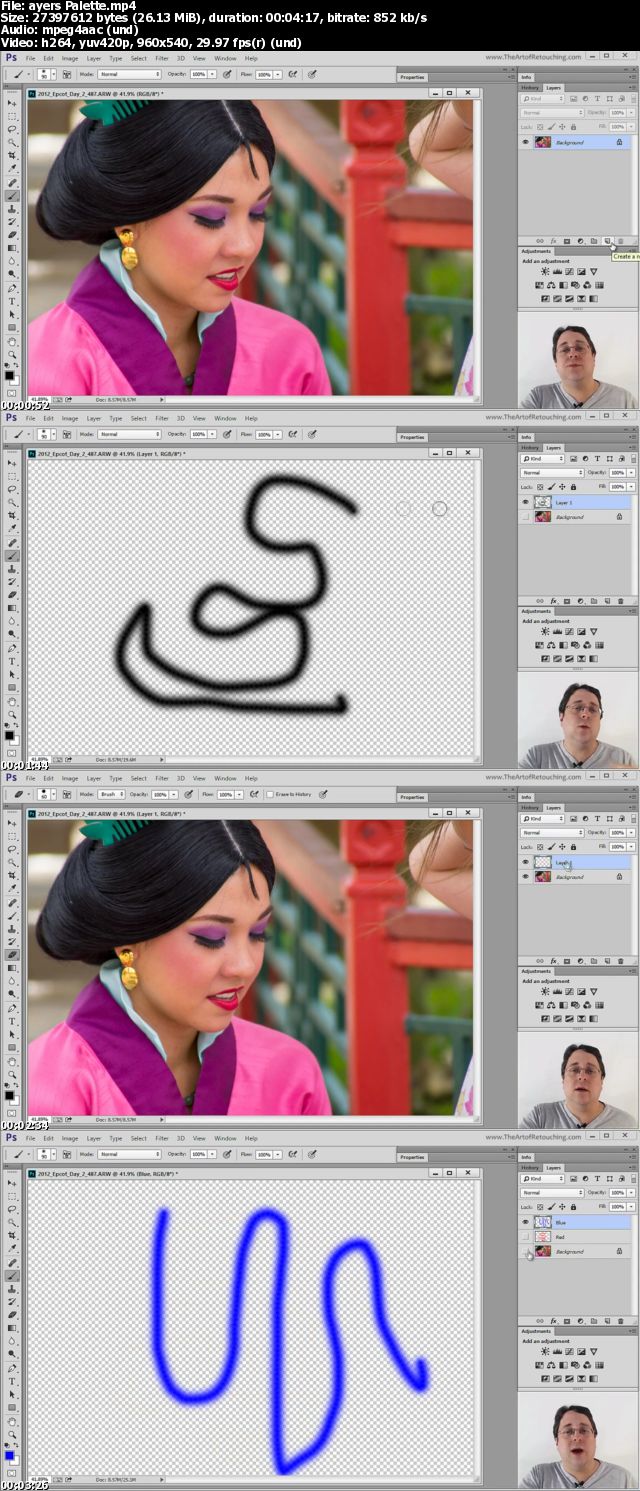Screen dimensions: 640x1491
Task: Show the Background layer in the 00:03:26 frame
Action: [x=525, y=1251]
